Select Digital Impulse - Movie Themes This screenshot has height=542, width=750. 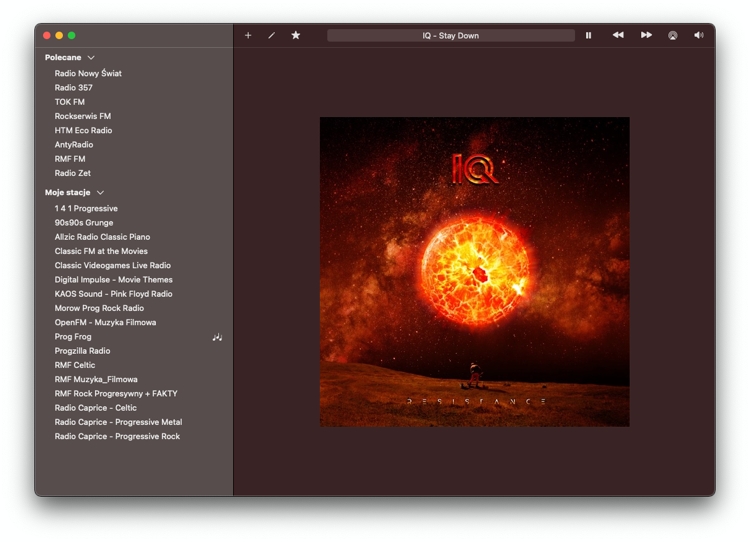click(x=113, y=279)
